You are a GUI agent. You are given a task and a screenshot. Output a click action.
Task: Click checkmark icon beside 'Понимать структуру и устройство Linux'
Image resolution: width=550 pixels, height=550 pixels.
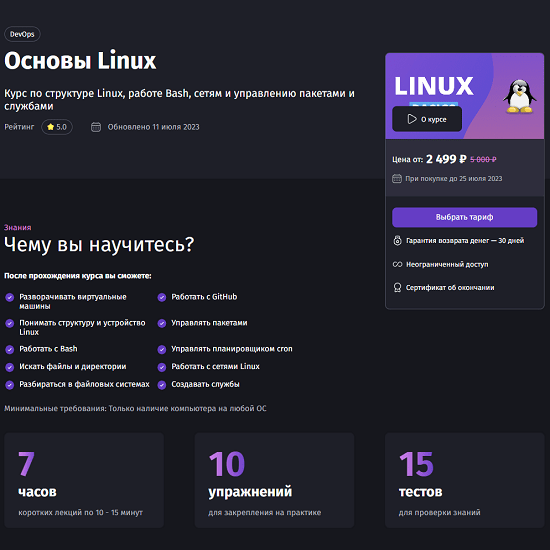(x=10, y=323)
